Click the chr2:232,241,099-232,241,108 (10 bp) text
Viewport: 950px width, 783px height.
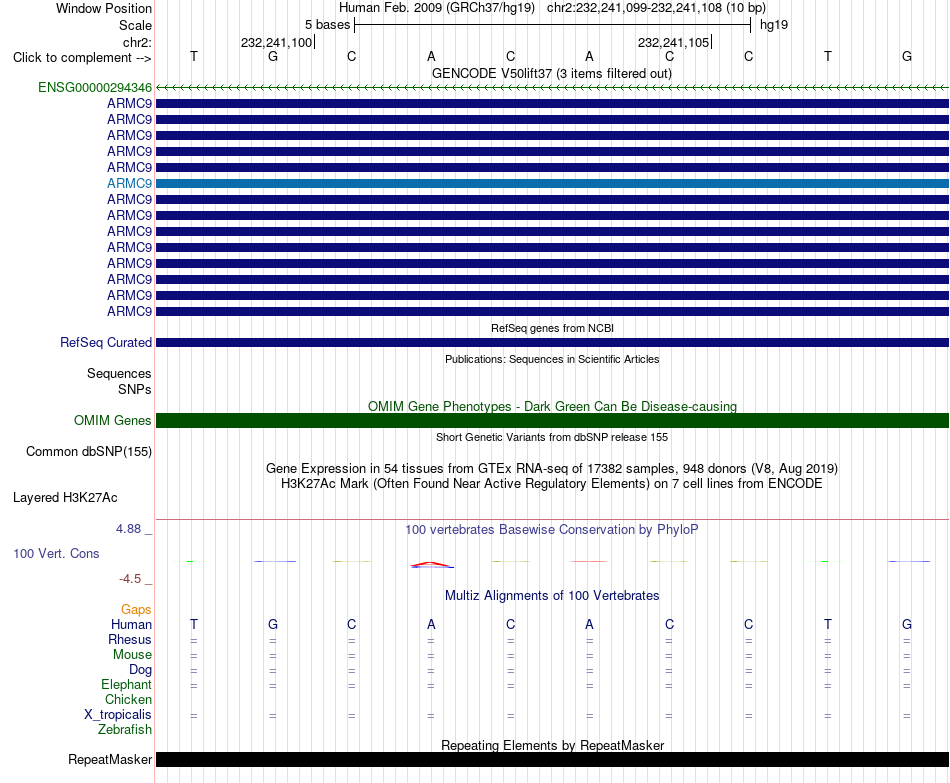click(x=657, y=8)
